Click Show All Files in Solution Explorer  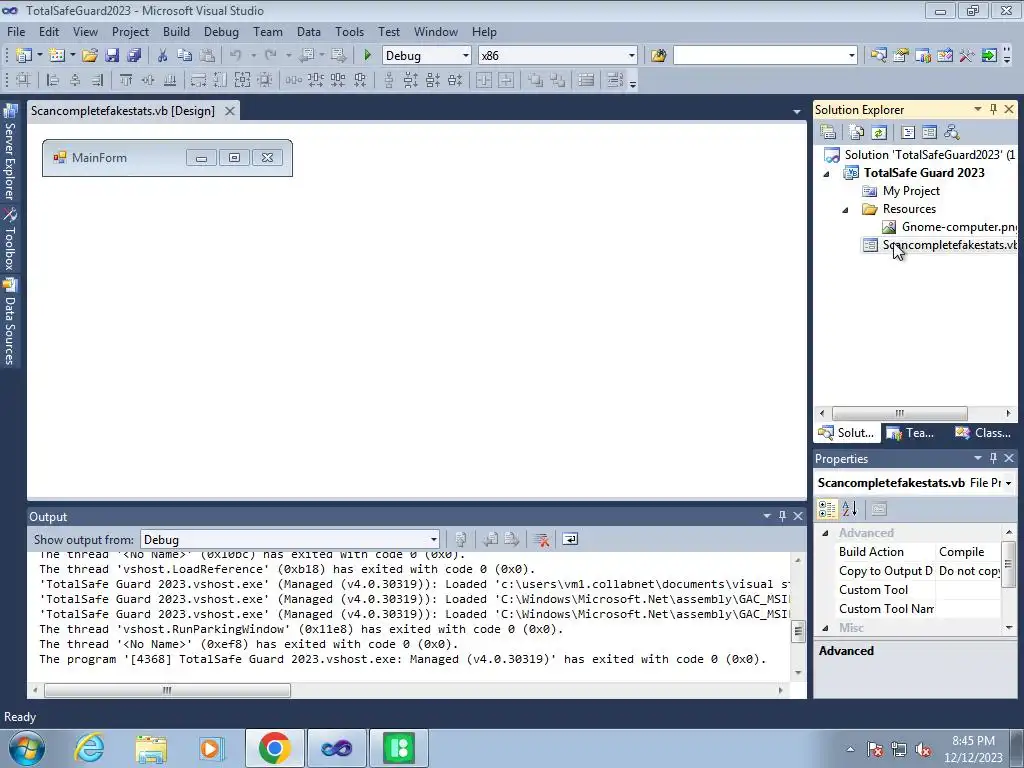857,132
